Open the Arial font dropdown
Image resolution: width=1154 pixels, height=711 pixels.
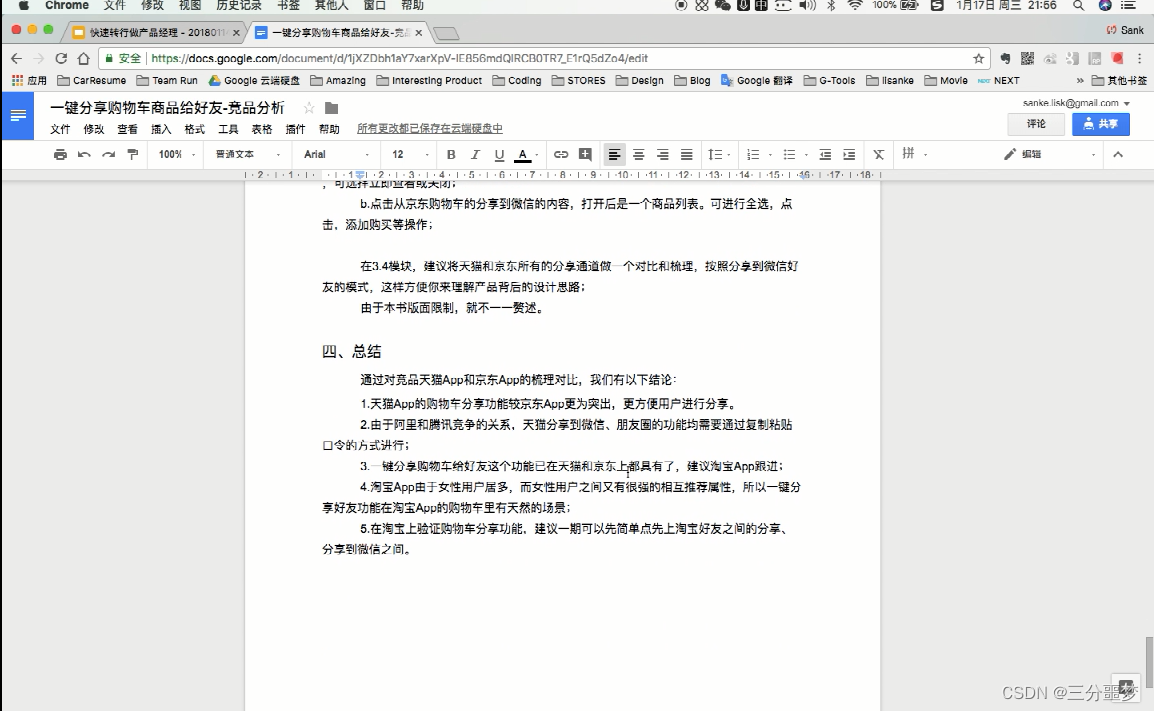tap(336, 155)
